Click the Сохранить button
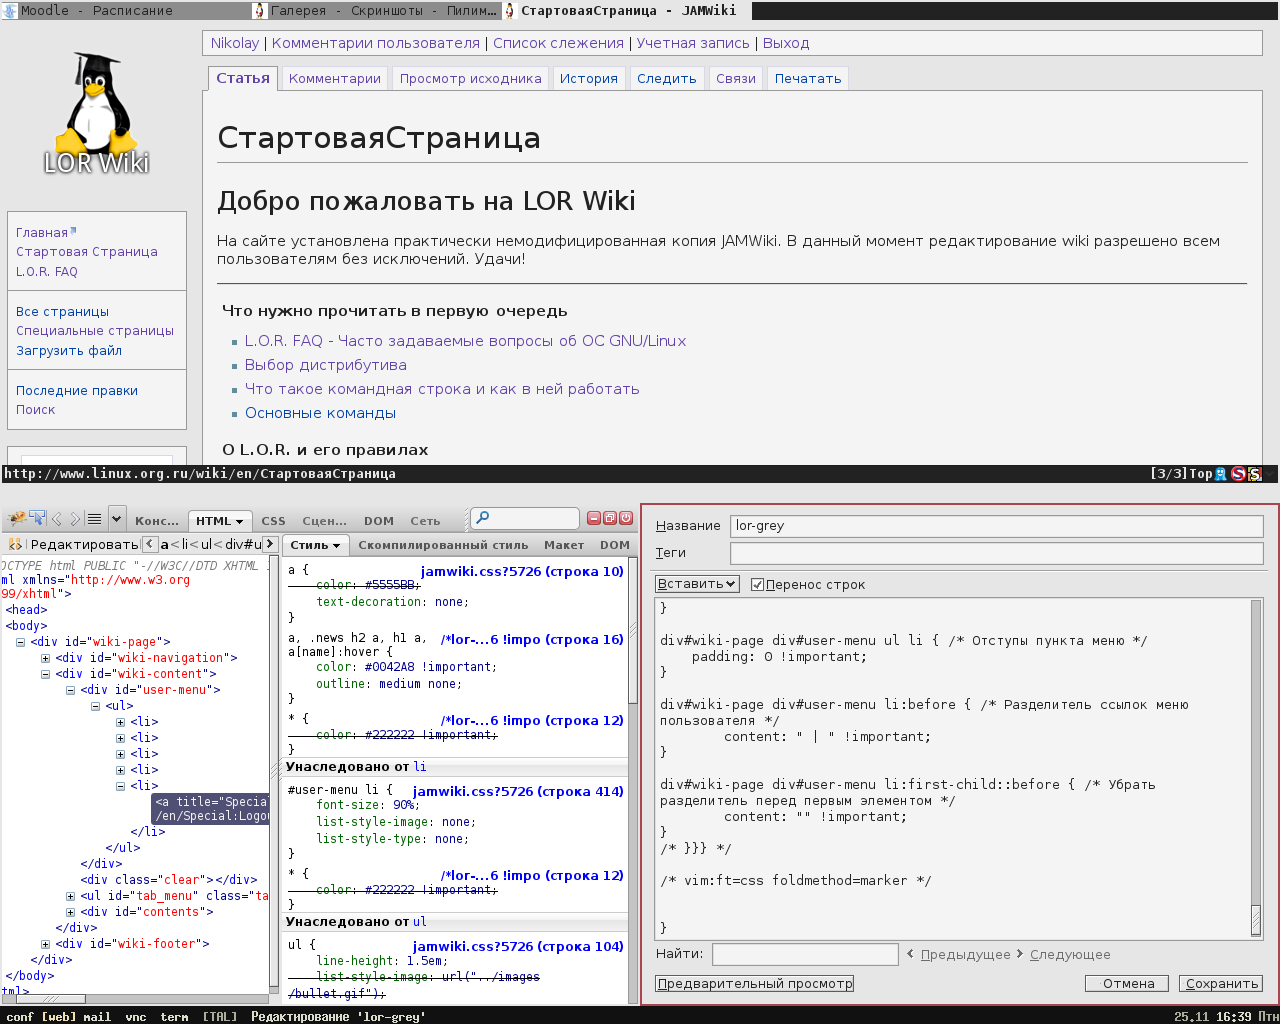The image size is (1280, 1024). [1221, 984]
